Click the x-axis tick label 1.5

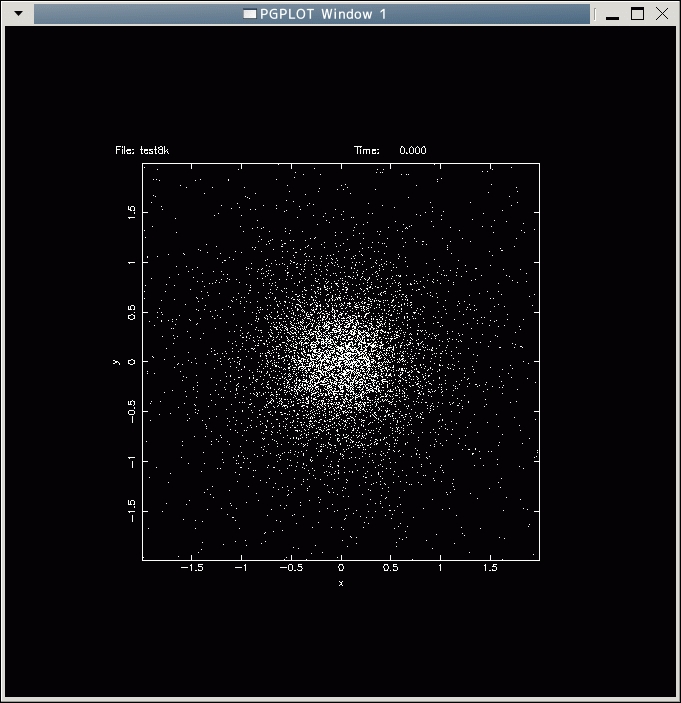point(490,567)
